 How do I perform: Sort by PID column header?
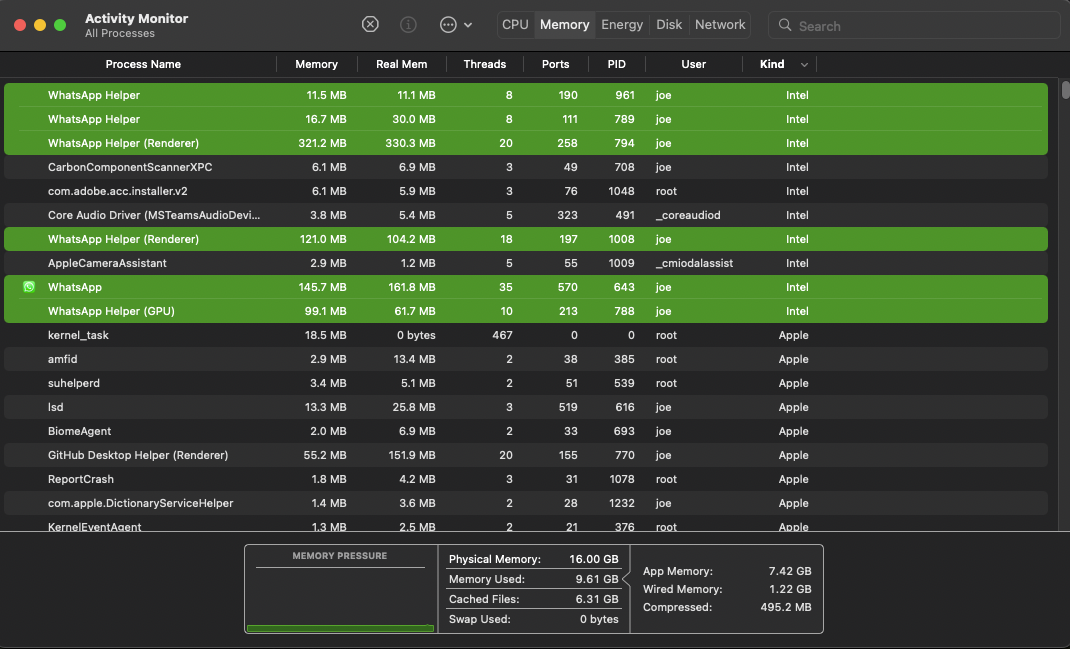tap(616, 64)
